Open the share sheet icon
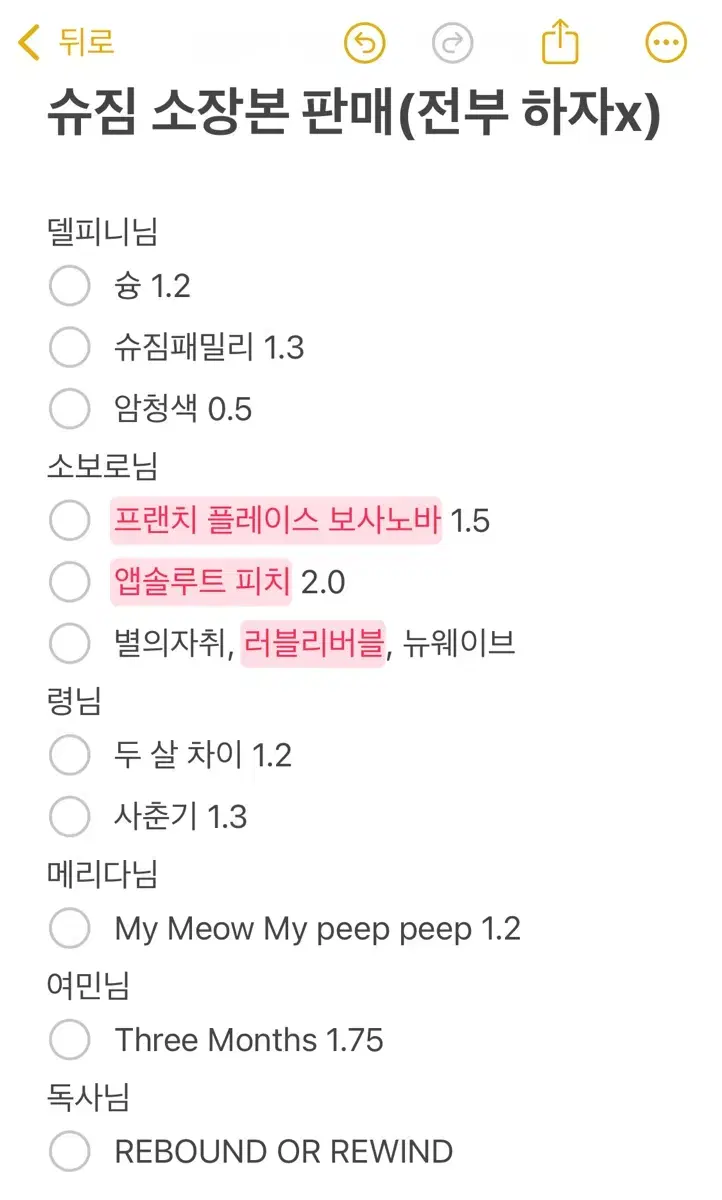Image resolution: width=722 pixels, height=1200 pixels. (x=559, y=42)
